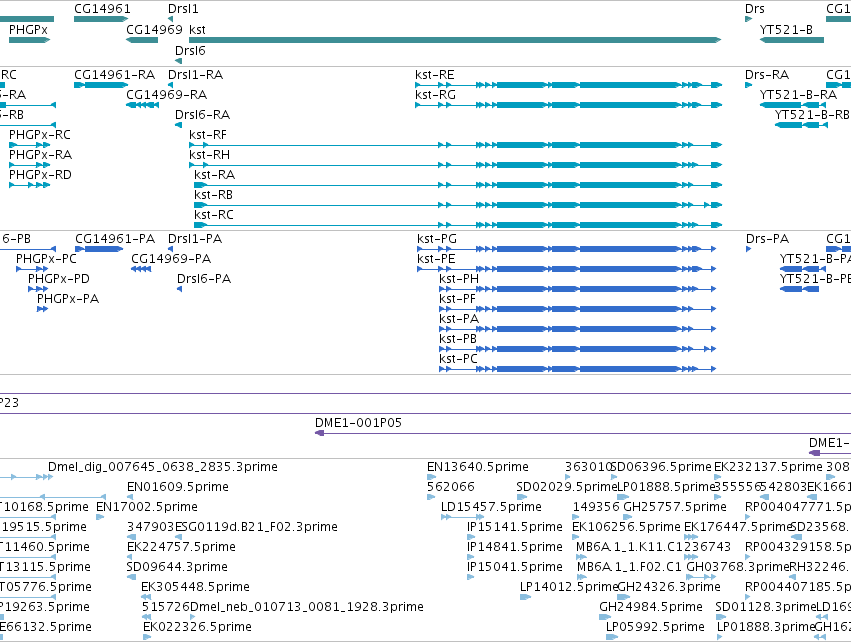851x642 pixels.
Task: Select the Drsl1-PA protein label
Action: coord(195,239)
